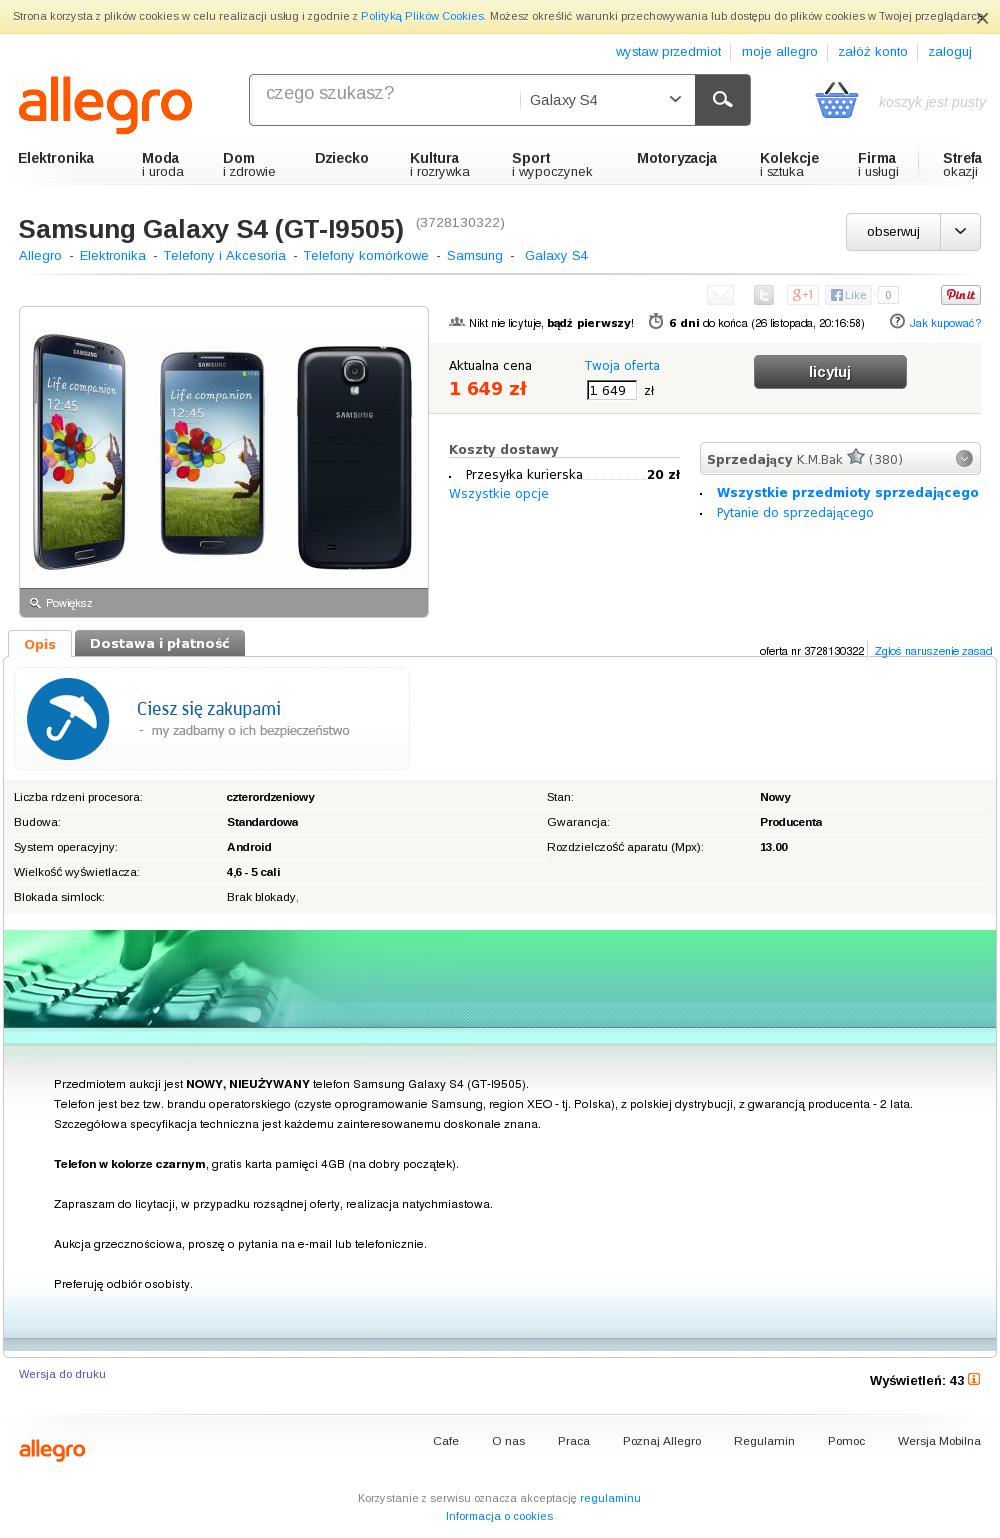Viewport: 1000px width, 1538px height.
Task: Expand the obserwuj arrow dropdown
Action: [x=960, y=232]
